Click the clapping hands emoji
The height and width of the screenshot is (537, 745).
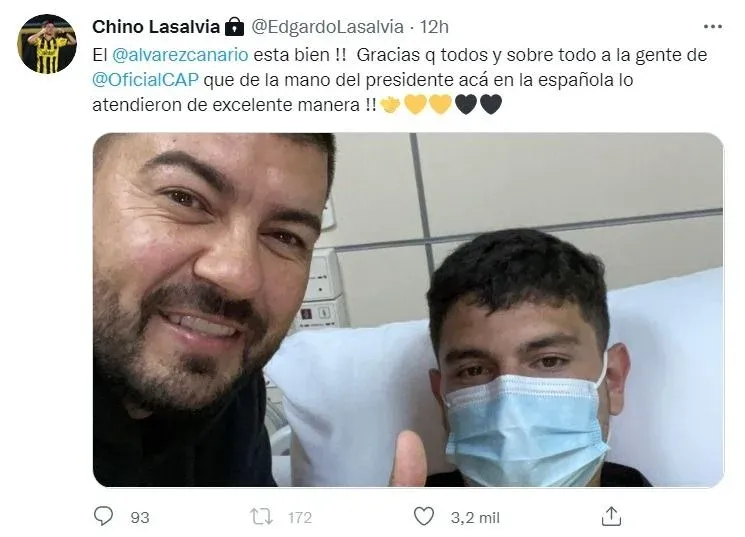click(x=391, y=105)
